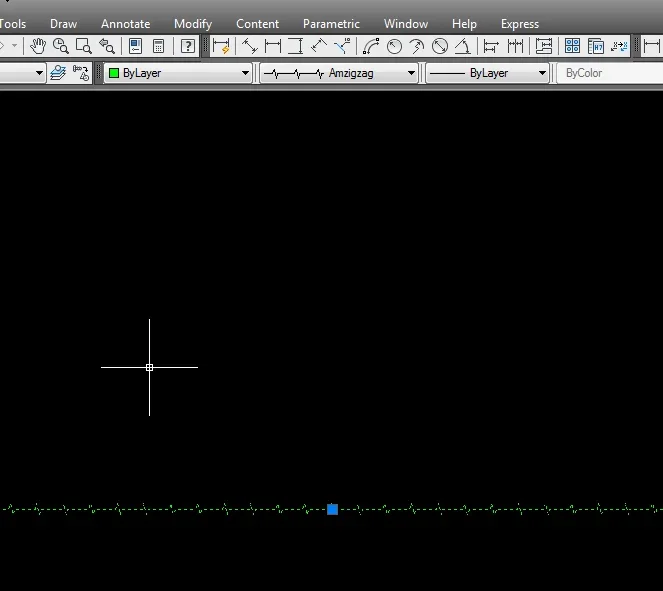Open the Express menu
Viewport: 663px width, 591px height.
pyautogui.click(x=520, y=24)
